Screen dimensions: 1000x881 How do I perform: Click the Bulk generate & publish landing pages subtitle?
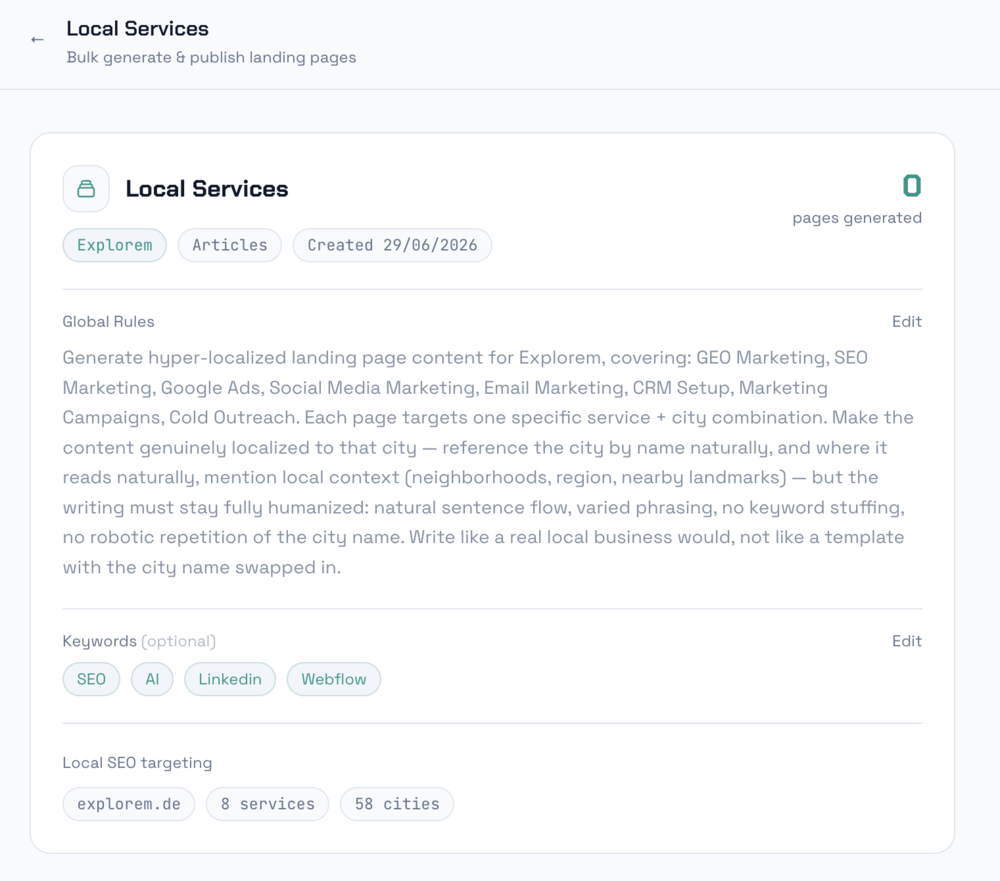(x=211, y=57)
